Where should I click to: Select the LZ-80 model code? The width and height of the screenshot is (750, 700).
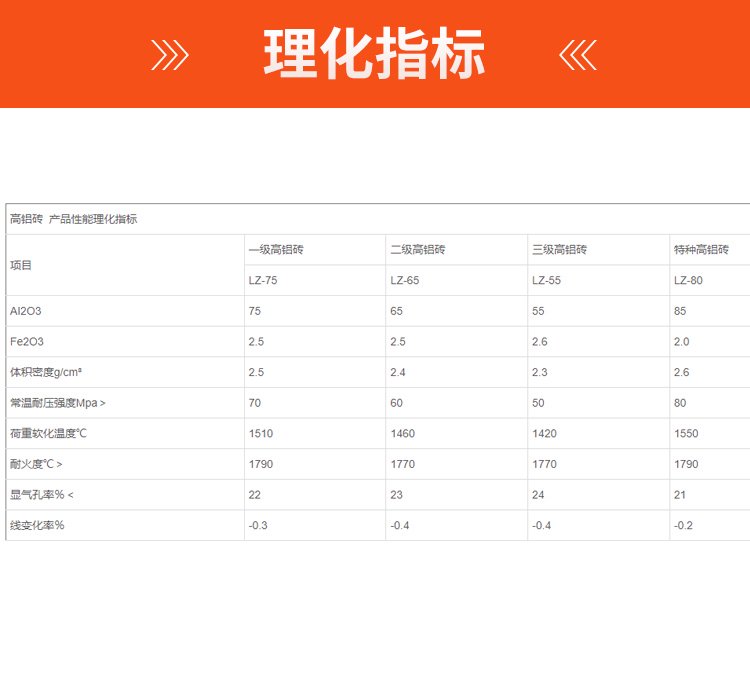click(689, 281)
